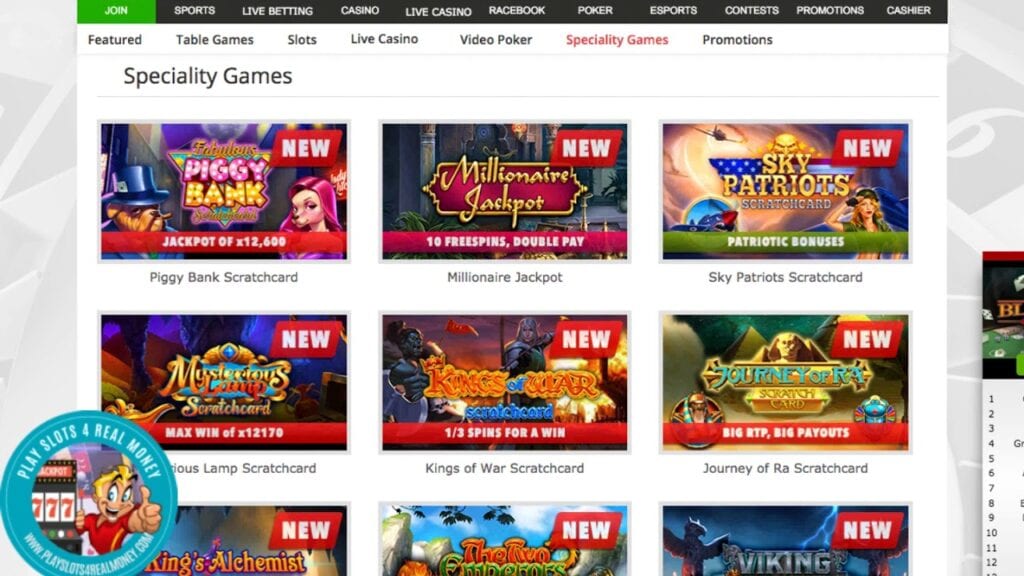The height and width of the screenshot is (576, 1024).
Task: Open the Video Poker tab
Action: point(496,40)
